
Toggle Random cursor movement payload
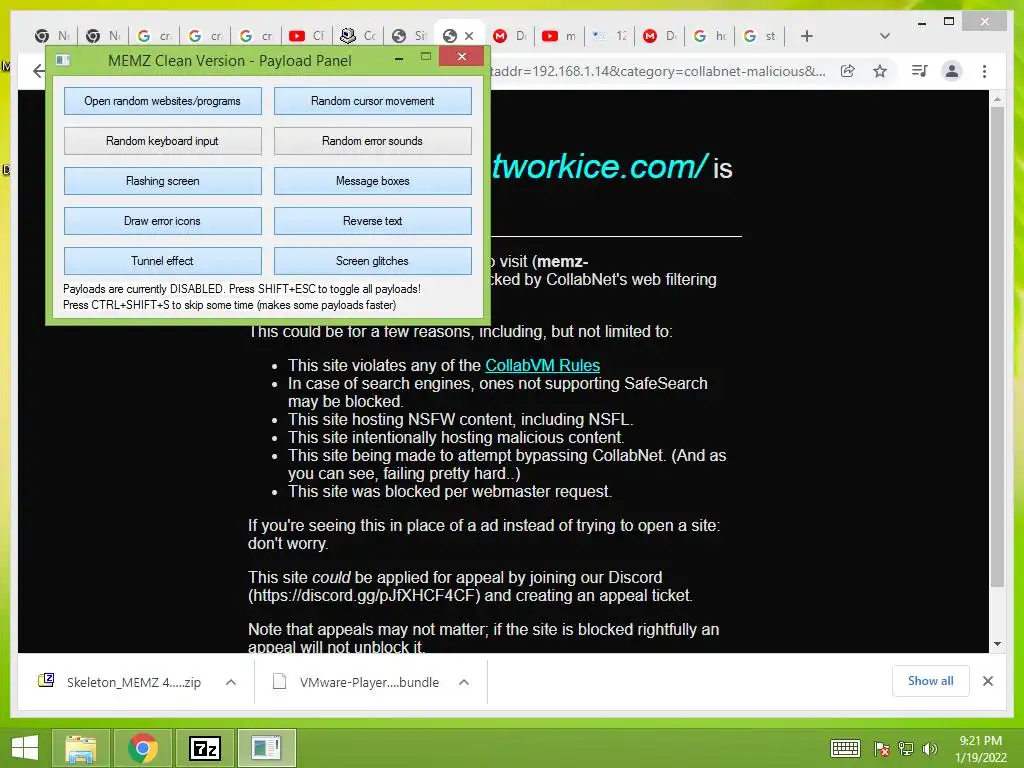[x=372, y=101]
